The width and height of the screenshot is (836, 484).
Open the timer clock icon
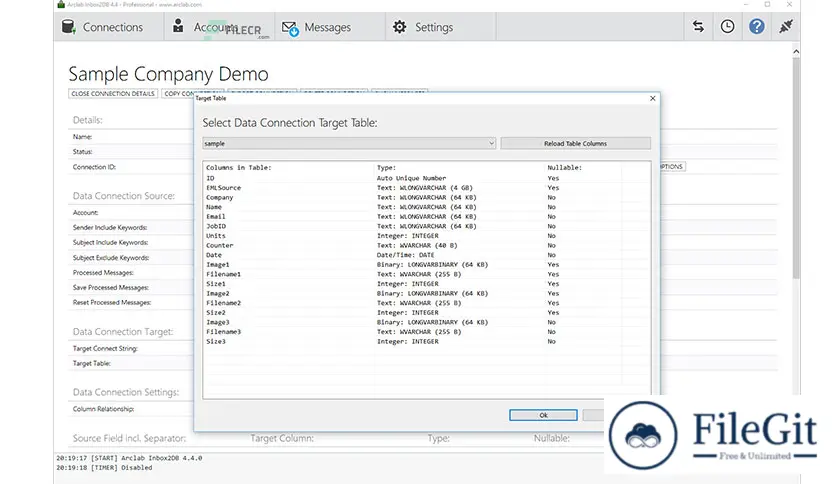coord(727,27)
